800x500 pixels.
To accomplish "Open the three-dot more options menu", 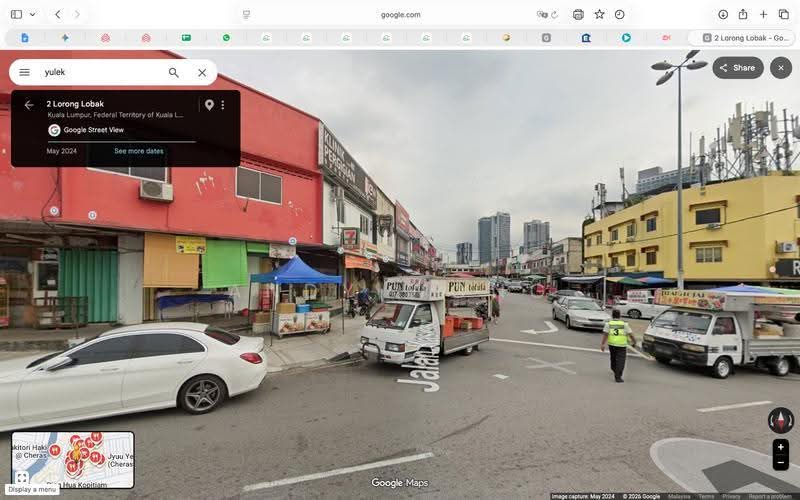I will (222, 105).
